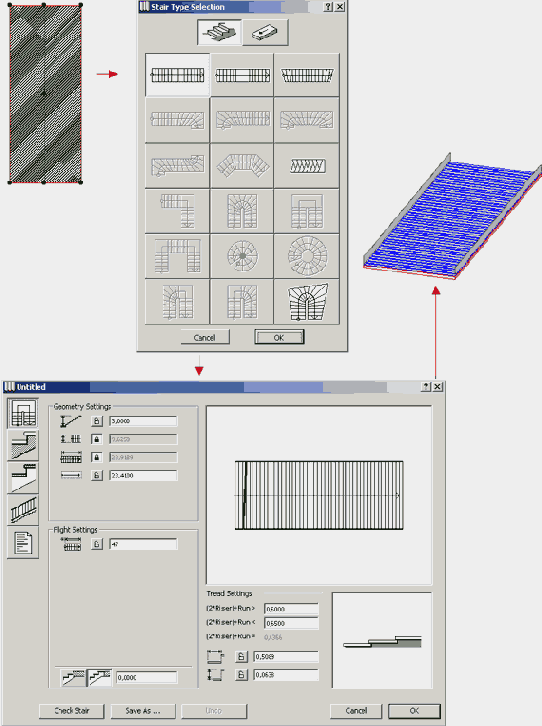Screen dimensions: 542x726
Task: Click help button in Untitled dialog title bar
Action: (x=426, y=387)
